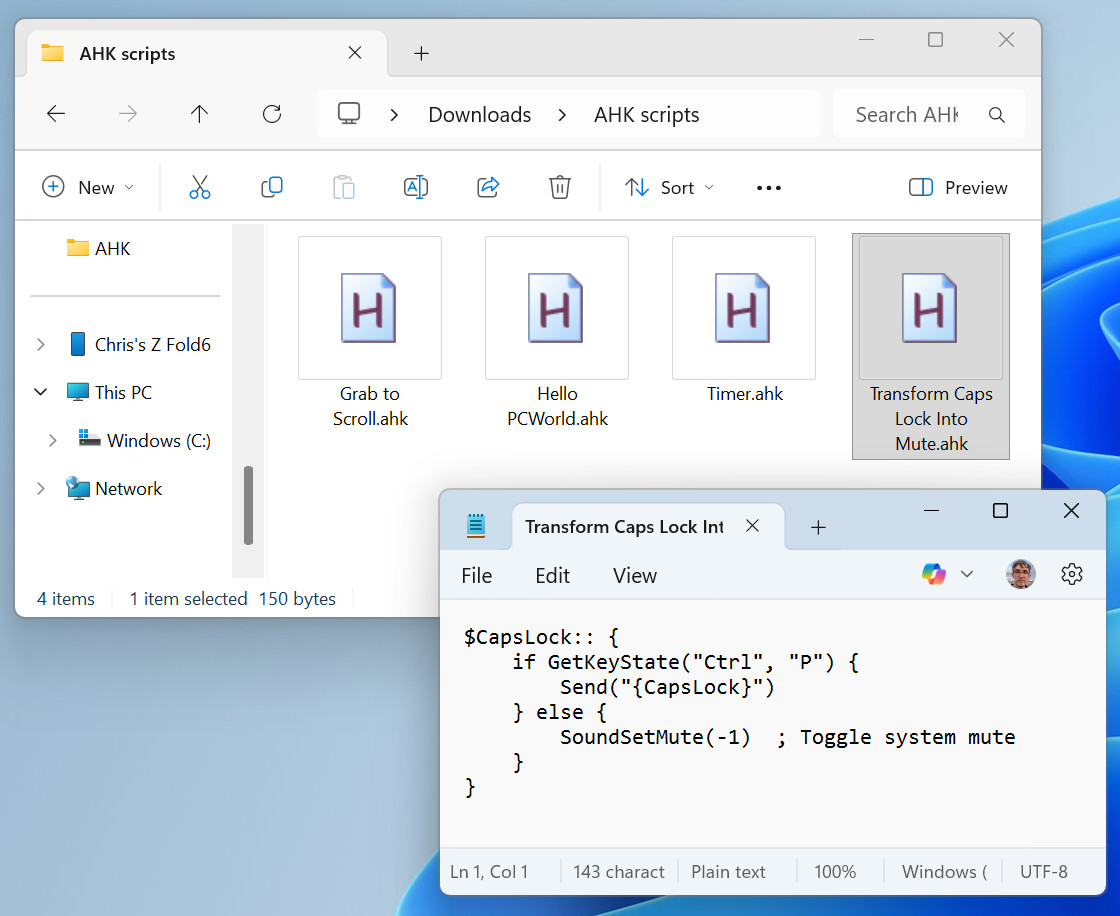Go up one folder level
1120x916 pixels.
click(199, 114)
